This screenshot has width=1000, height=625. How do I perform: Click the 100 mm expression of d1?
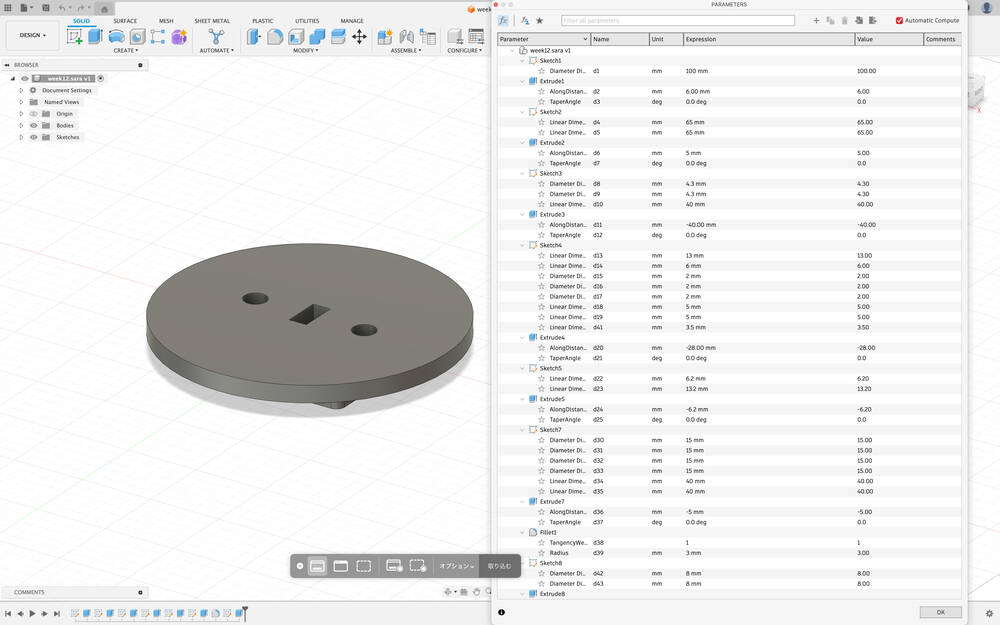pyautogui.click(x=697, y=71)
